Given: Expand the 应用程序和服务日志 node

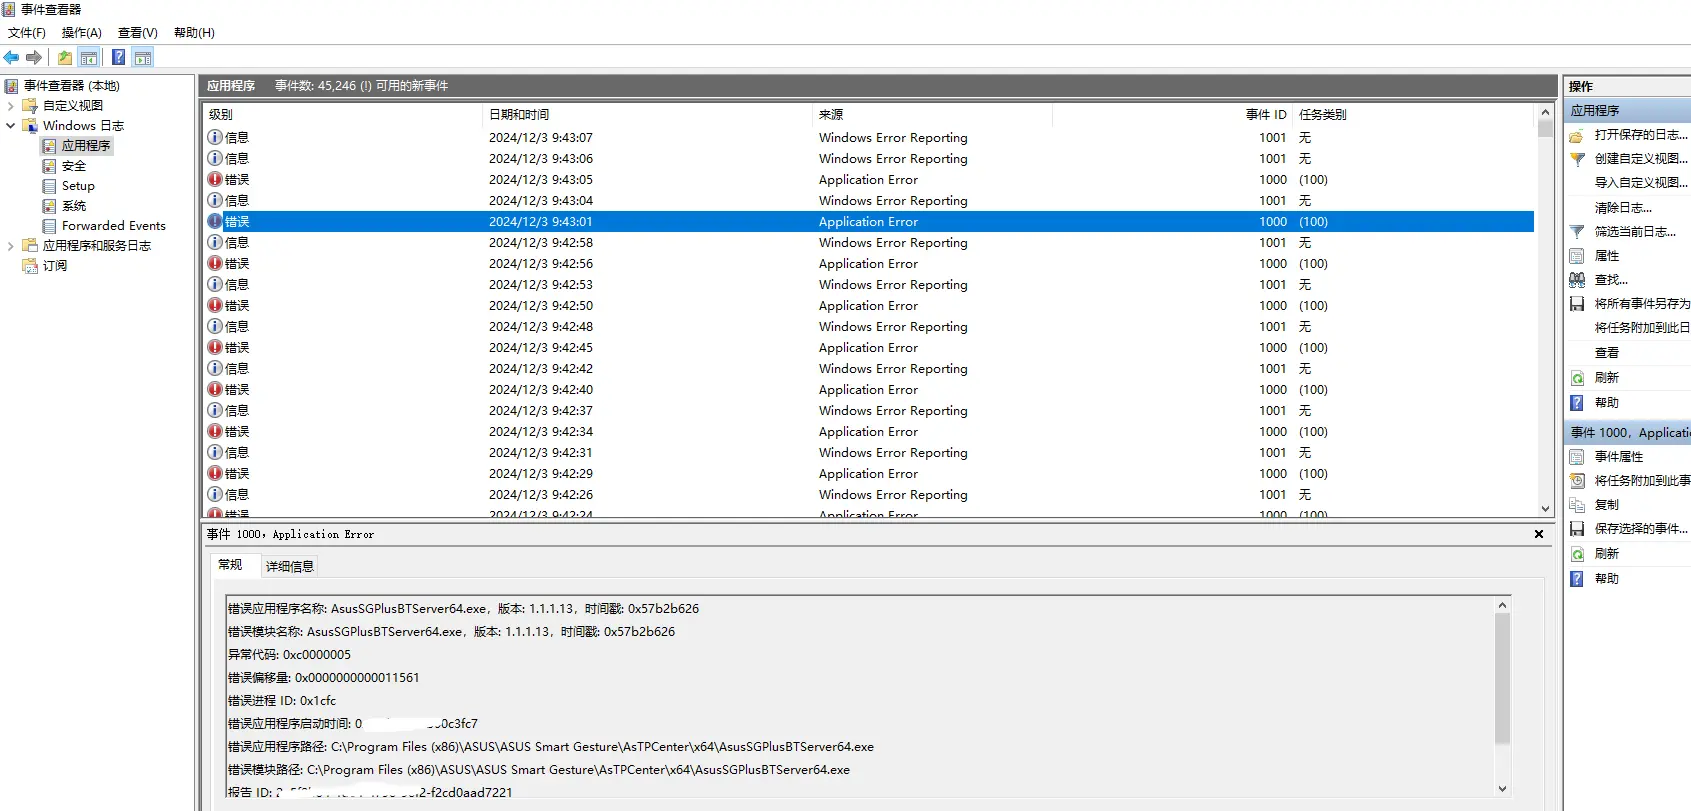Looking at the screenshot, I should point(11,246).
